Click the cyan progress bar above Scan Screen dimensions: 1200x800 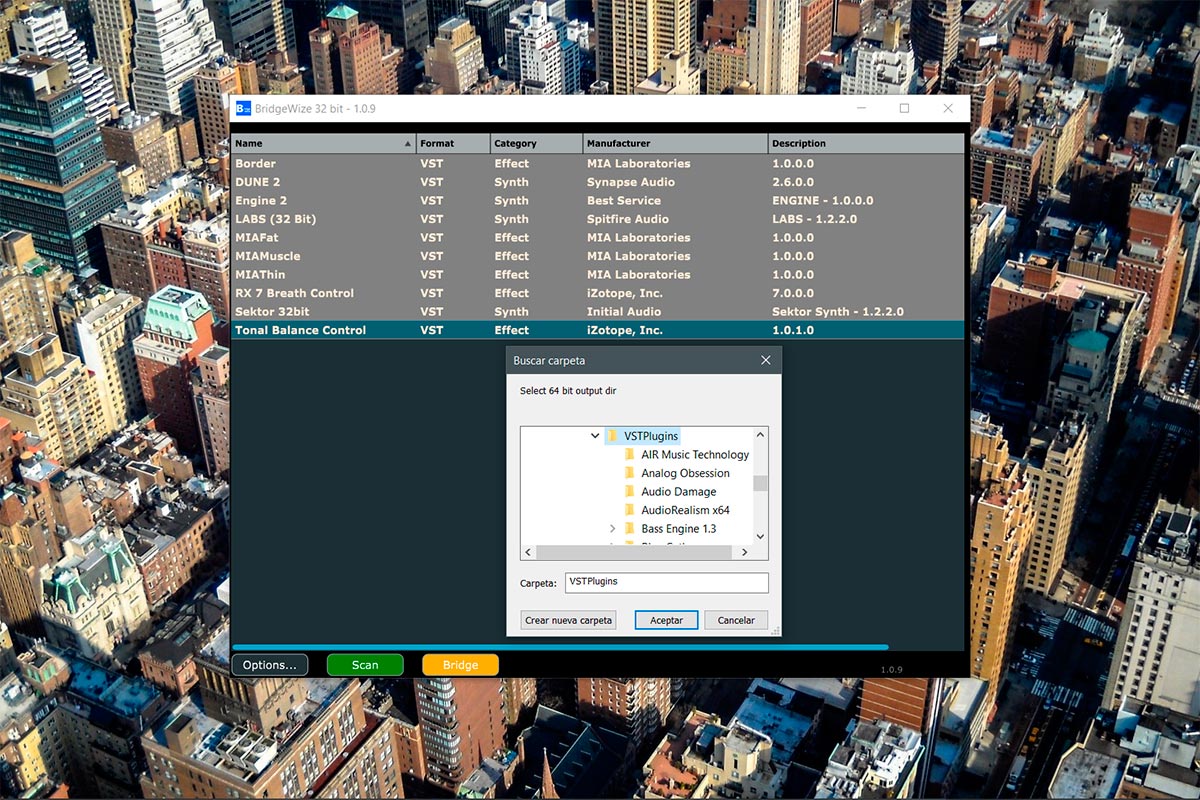560,648
